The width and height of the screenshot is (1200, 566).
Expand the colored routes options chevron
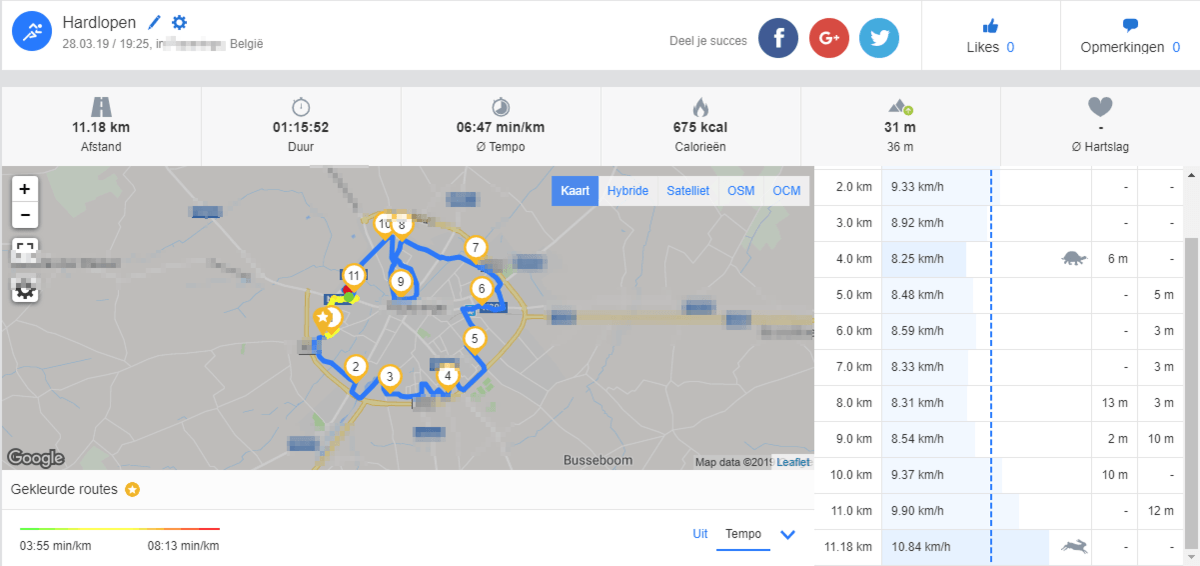point(787,535)
